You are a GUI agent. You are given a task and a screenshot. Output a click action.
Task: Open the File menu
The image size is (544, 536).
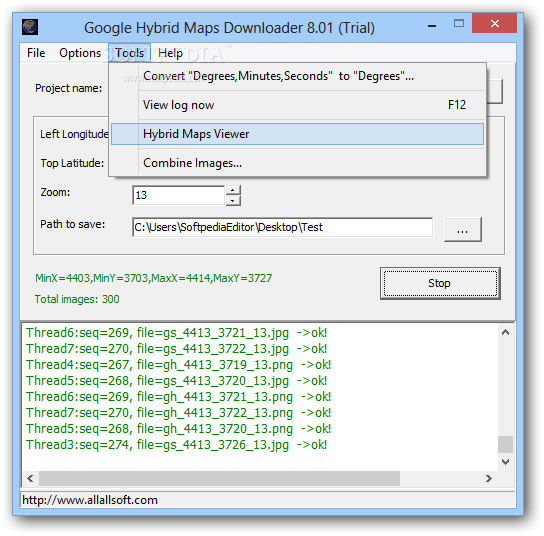36,53
